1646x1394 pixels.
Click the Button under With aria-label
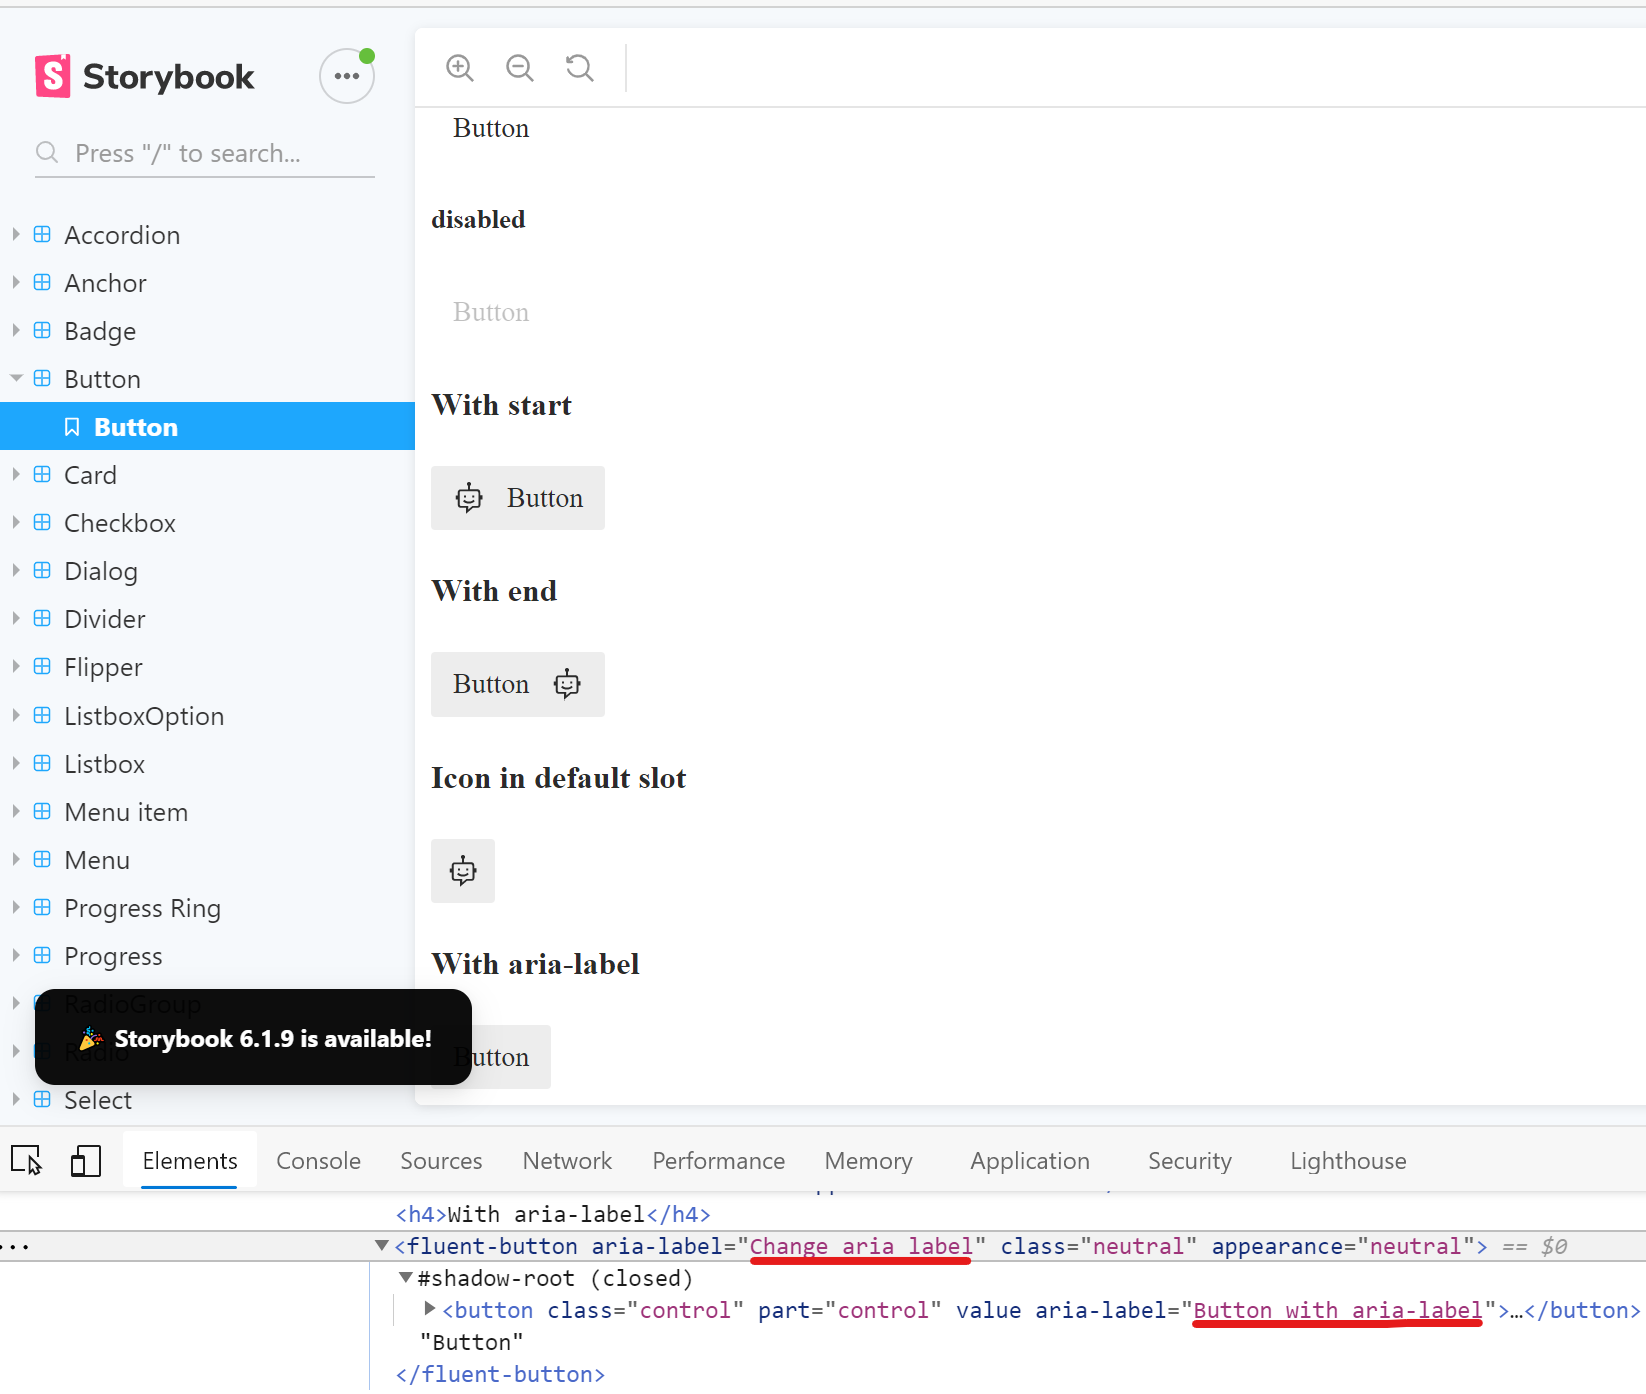510,1057
